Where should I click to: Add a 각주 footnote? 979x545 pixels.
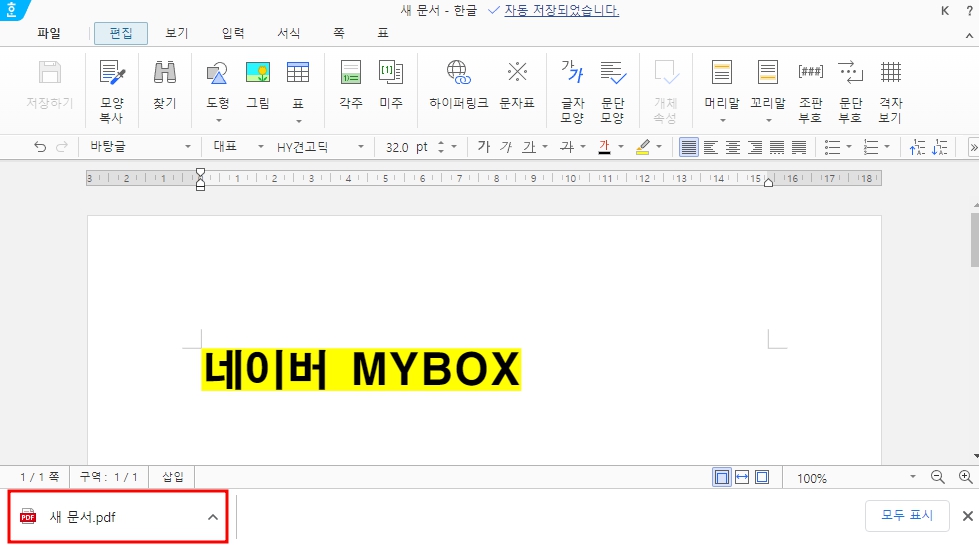(351, 73)
